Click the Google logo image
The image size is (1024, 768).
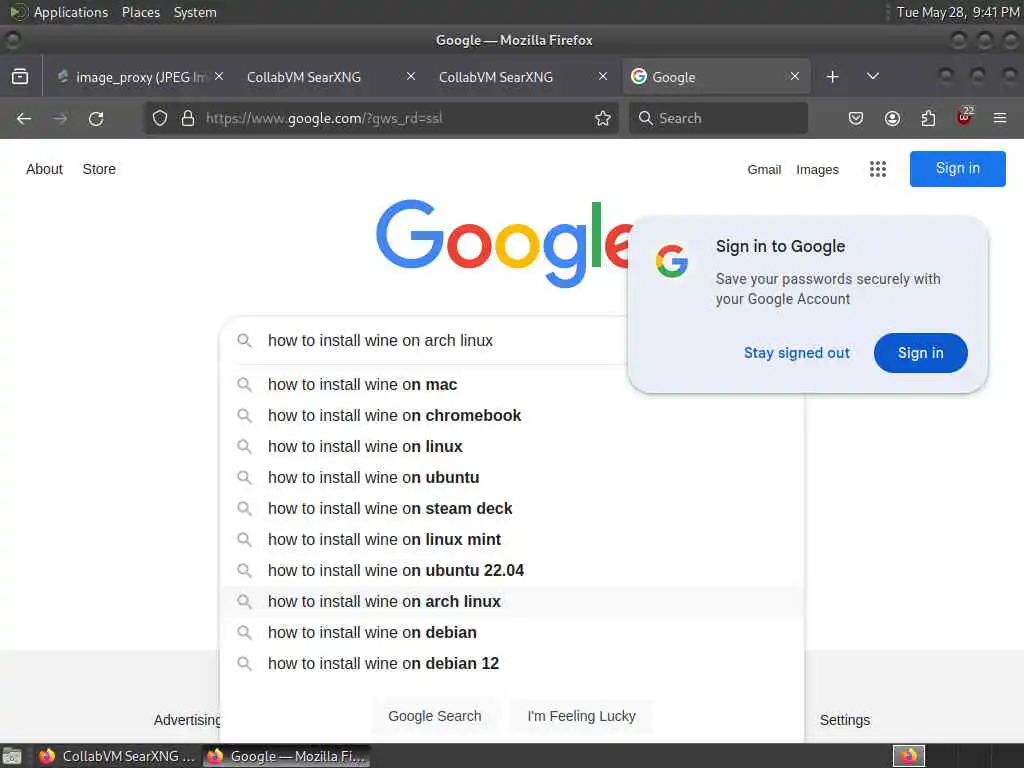pos(504,243)
